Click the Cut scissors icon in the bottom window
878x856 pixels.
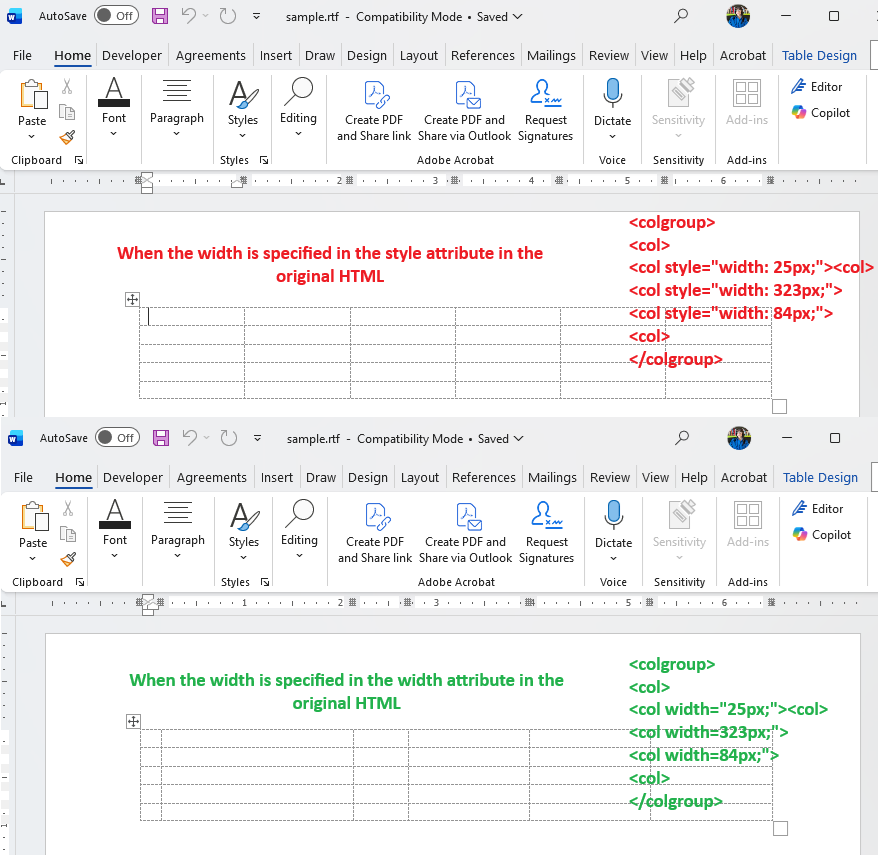tap(68, 509)
